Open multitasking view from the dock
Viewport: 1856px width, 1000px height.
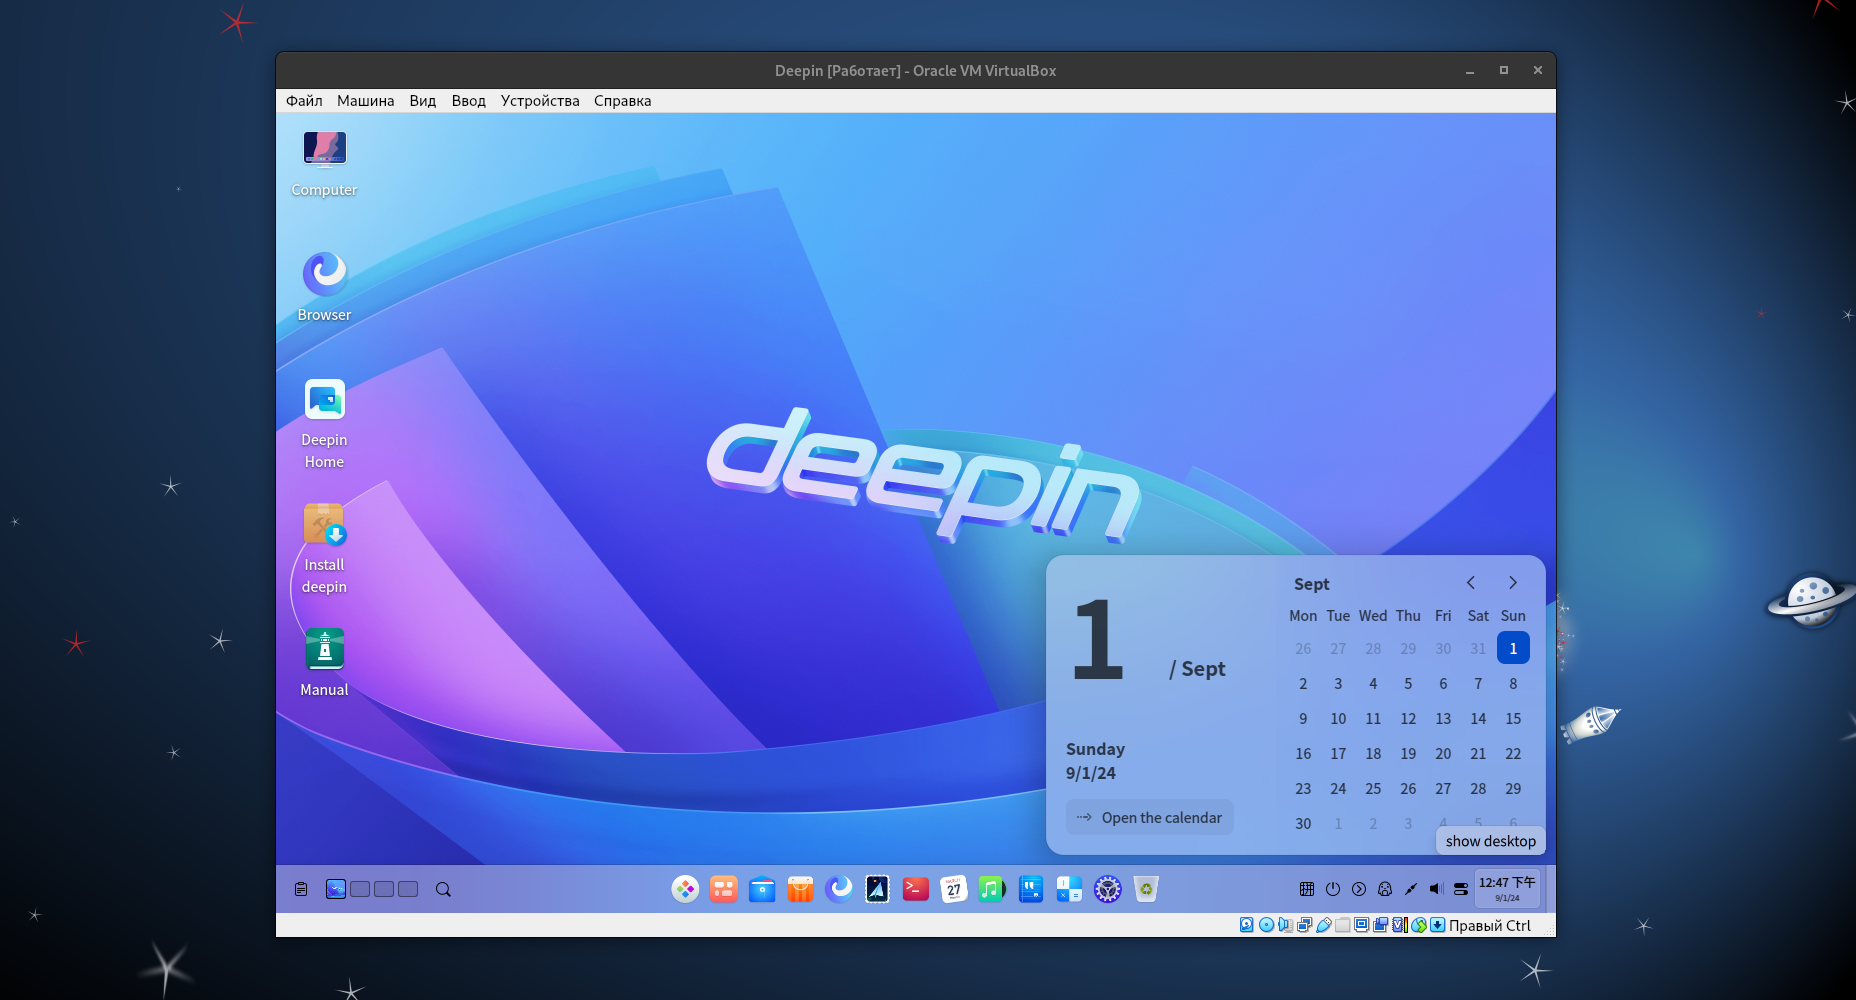pyautogui.click(x=723, y=889)
